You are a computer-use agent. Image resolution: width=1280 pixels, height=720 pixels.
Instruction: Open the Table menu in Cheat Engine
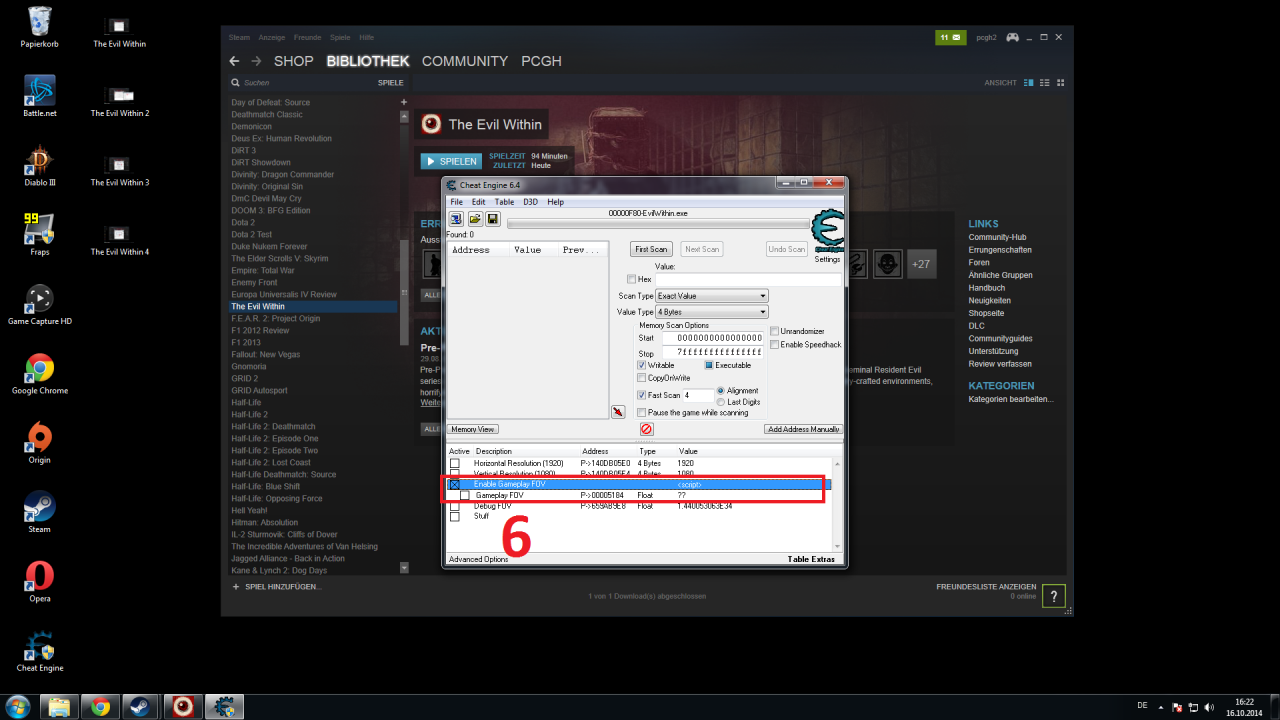point(504,202)
